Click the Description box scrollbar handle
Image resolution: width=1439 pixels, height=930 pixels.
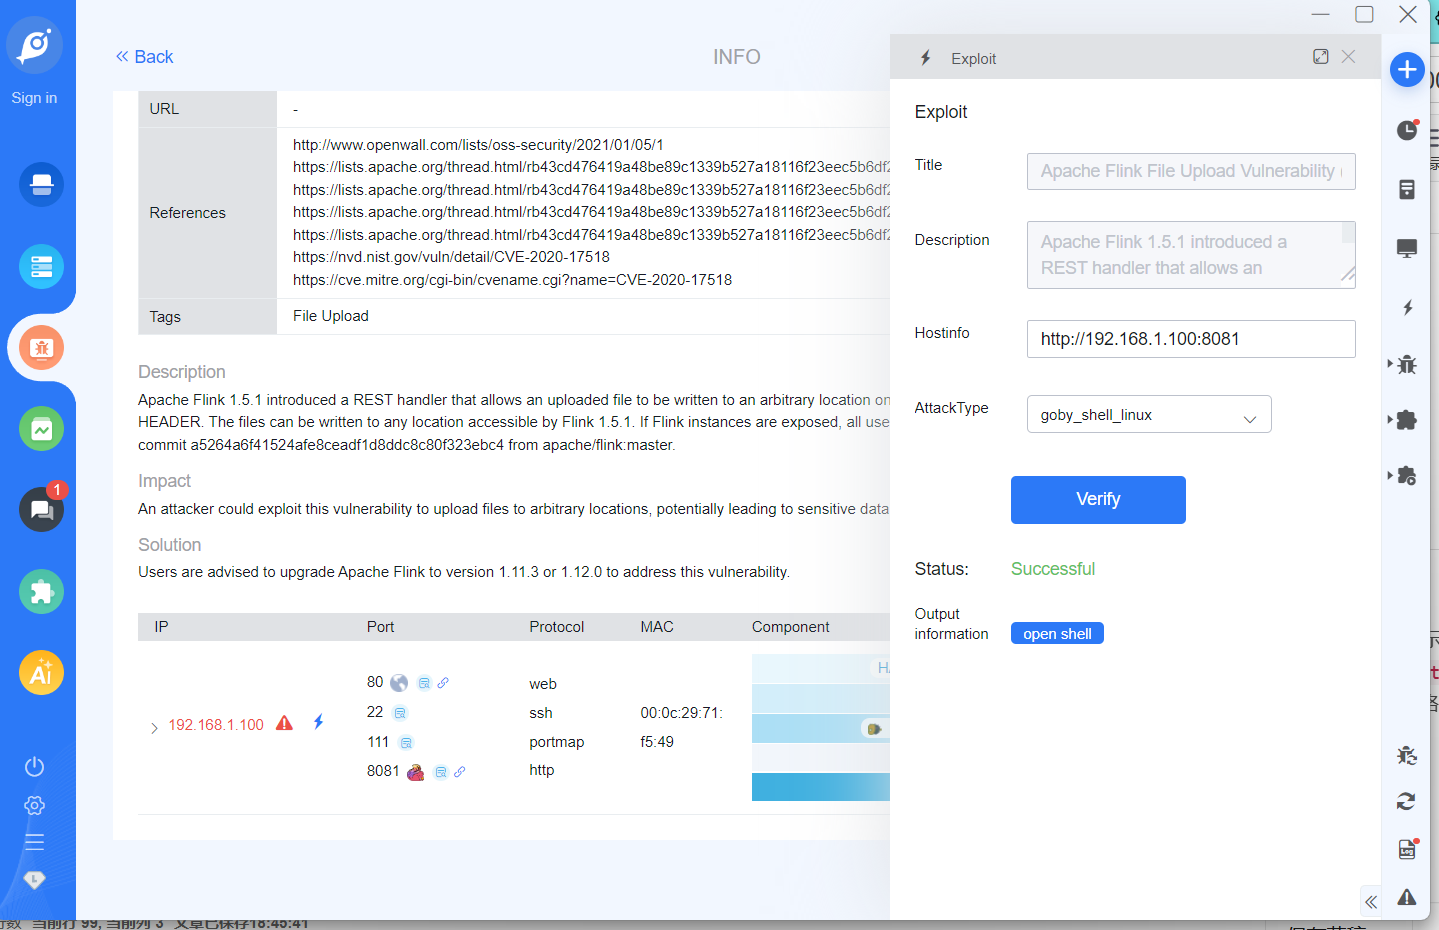tap(1348, 233)
